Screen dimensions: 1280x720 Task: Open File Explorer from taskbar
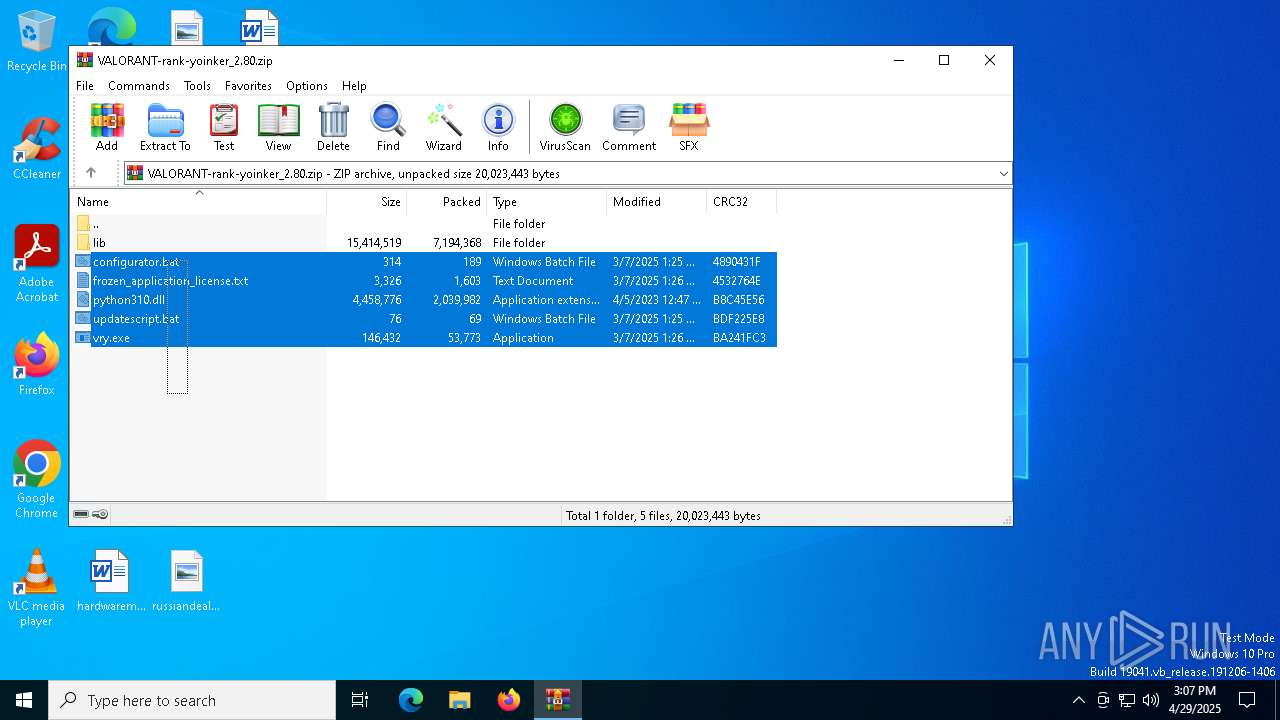pos(460,700)
